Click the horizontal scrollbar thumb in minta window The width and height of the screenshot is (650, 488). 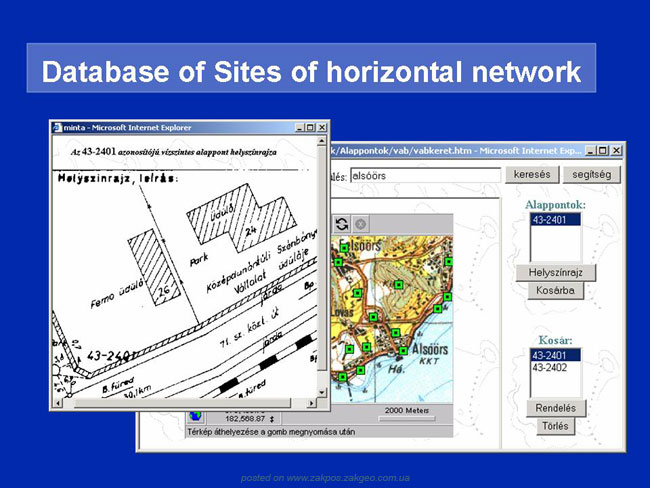click(182, 403)
